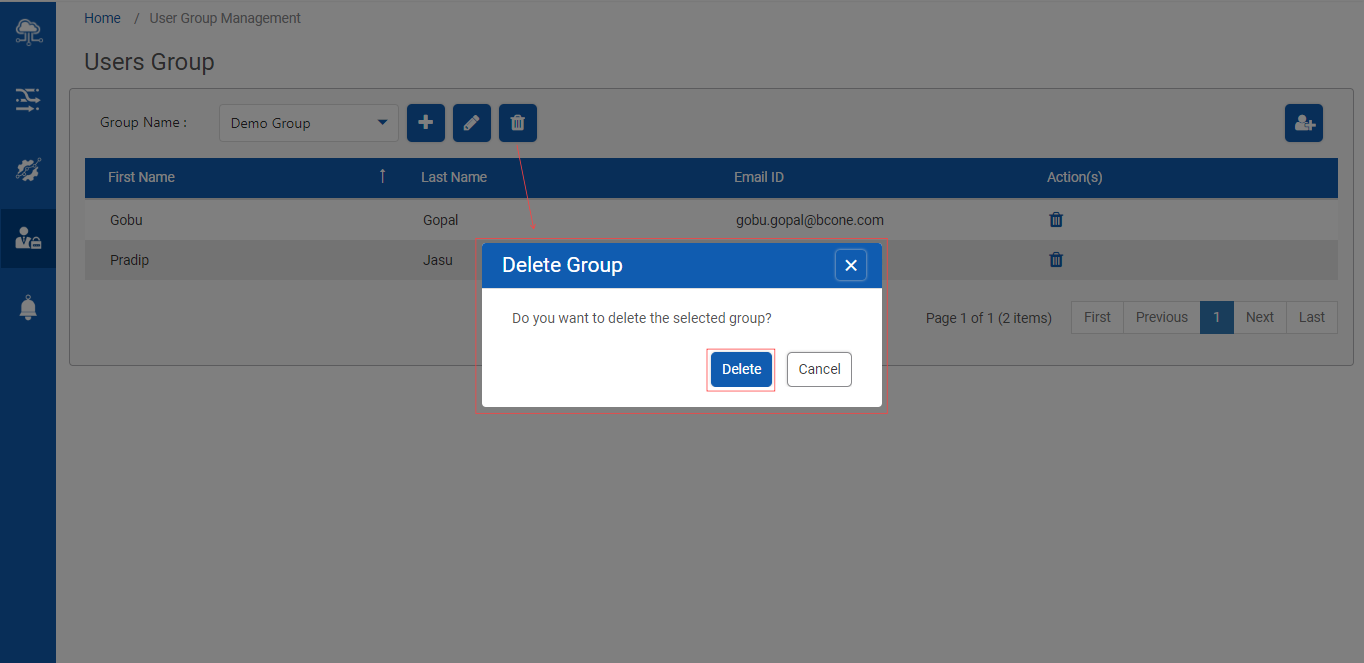The width and height of the screenshot is (1364, 663).
Task: Confirm with the Delete button
Action: [x=742, y=369]
